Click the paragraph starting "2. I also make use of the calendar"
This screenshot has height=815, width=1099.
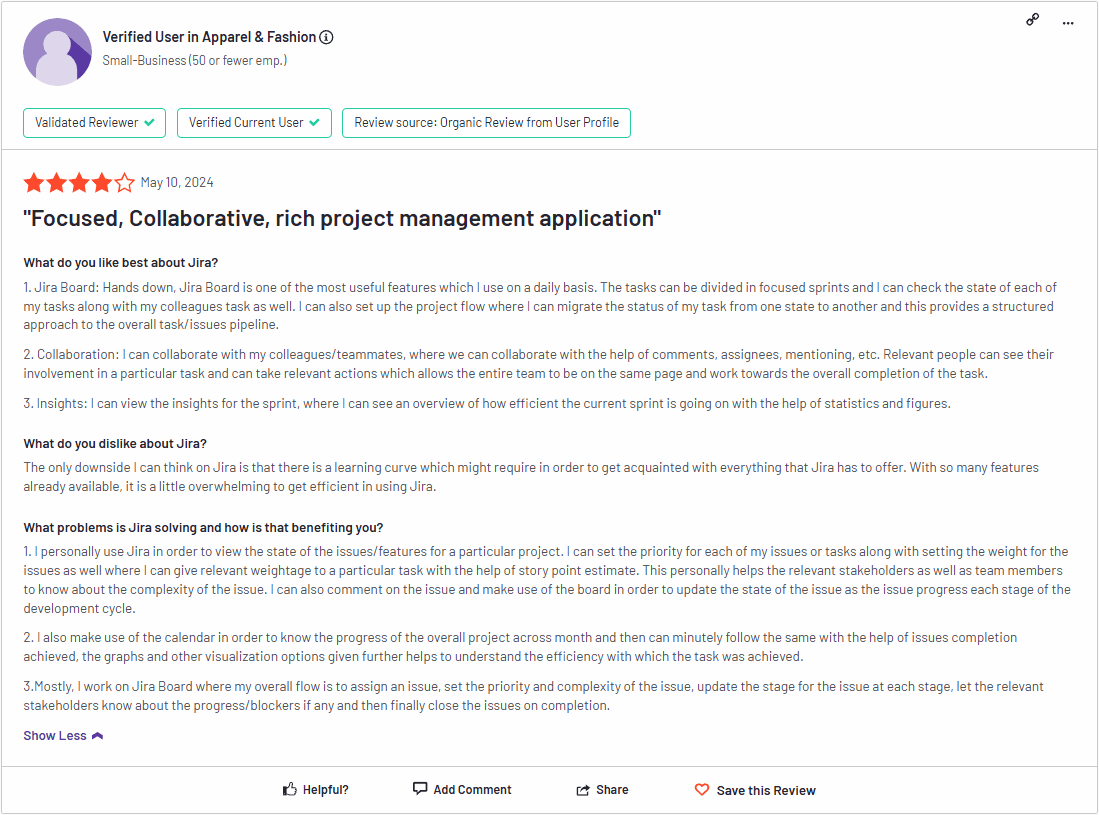(520, 647)
